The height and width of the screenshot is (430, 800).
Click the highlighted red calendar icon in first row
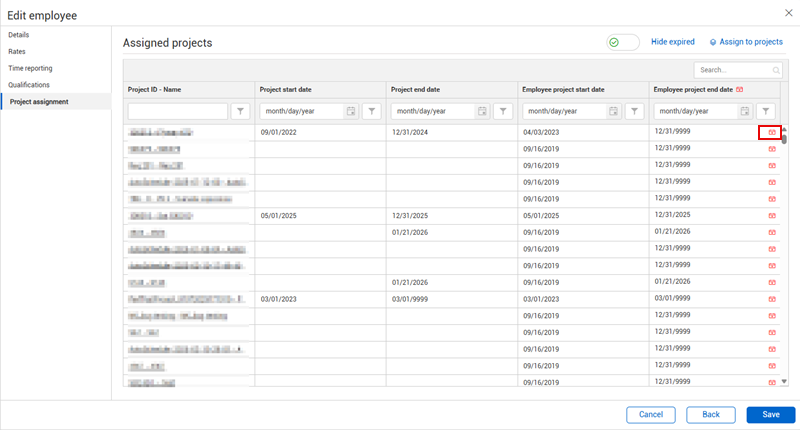771,132
